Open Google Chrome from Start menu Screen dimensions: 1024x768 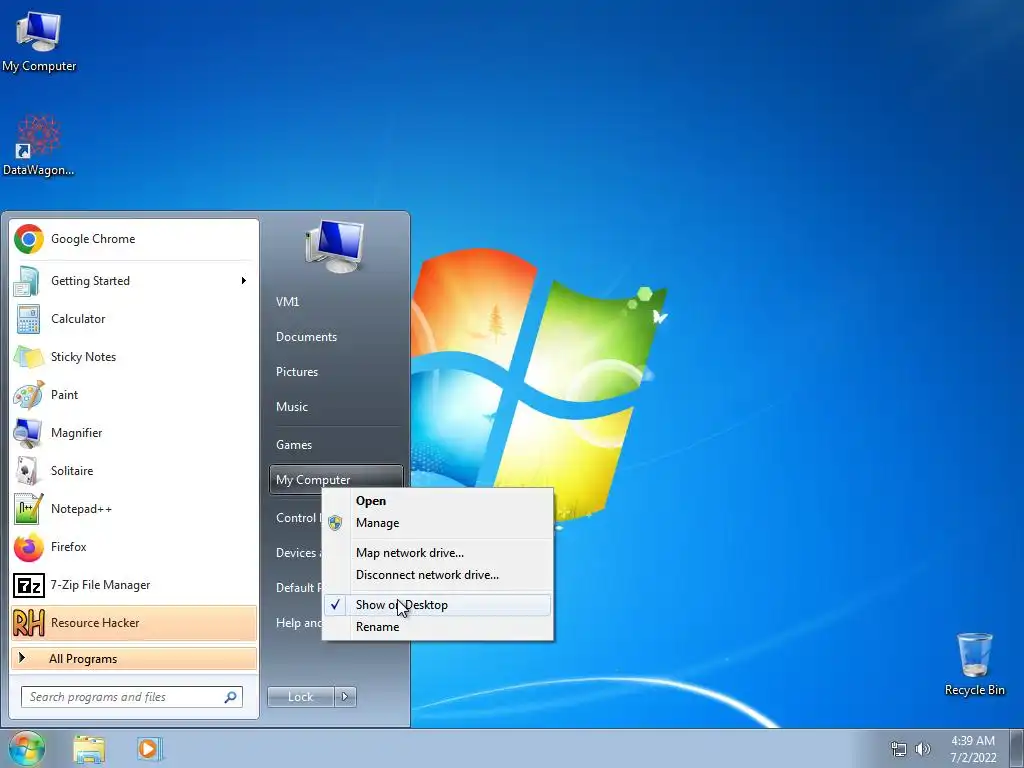coord(134,239)
